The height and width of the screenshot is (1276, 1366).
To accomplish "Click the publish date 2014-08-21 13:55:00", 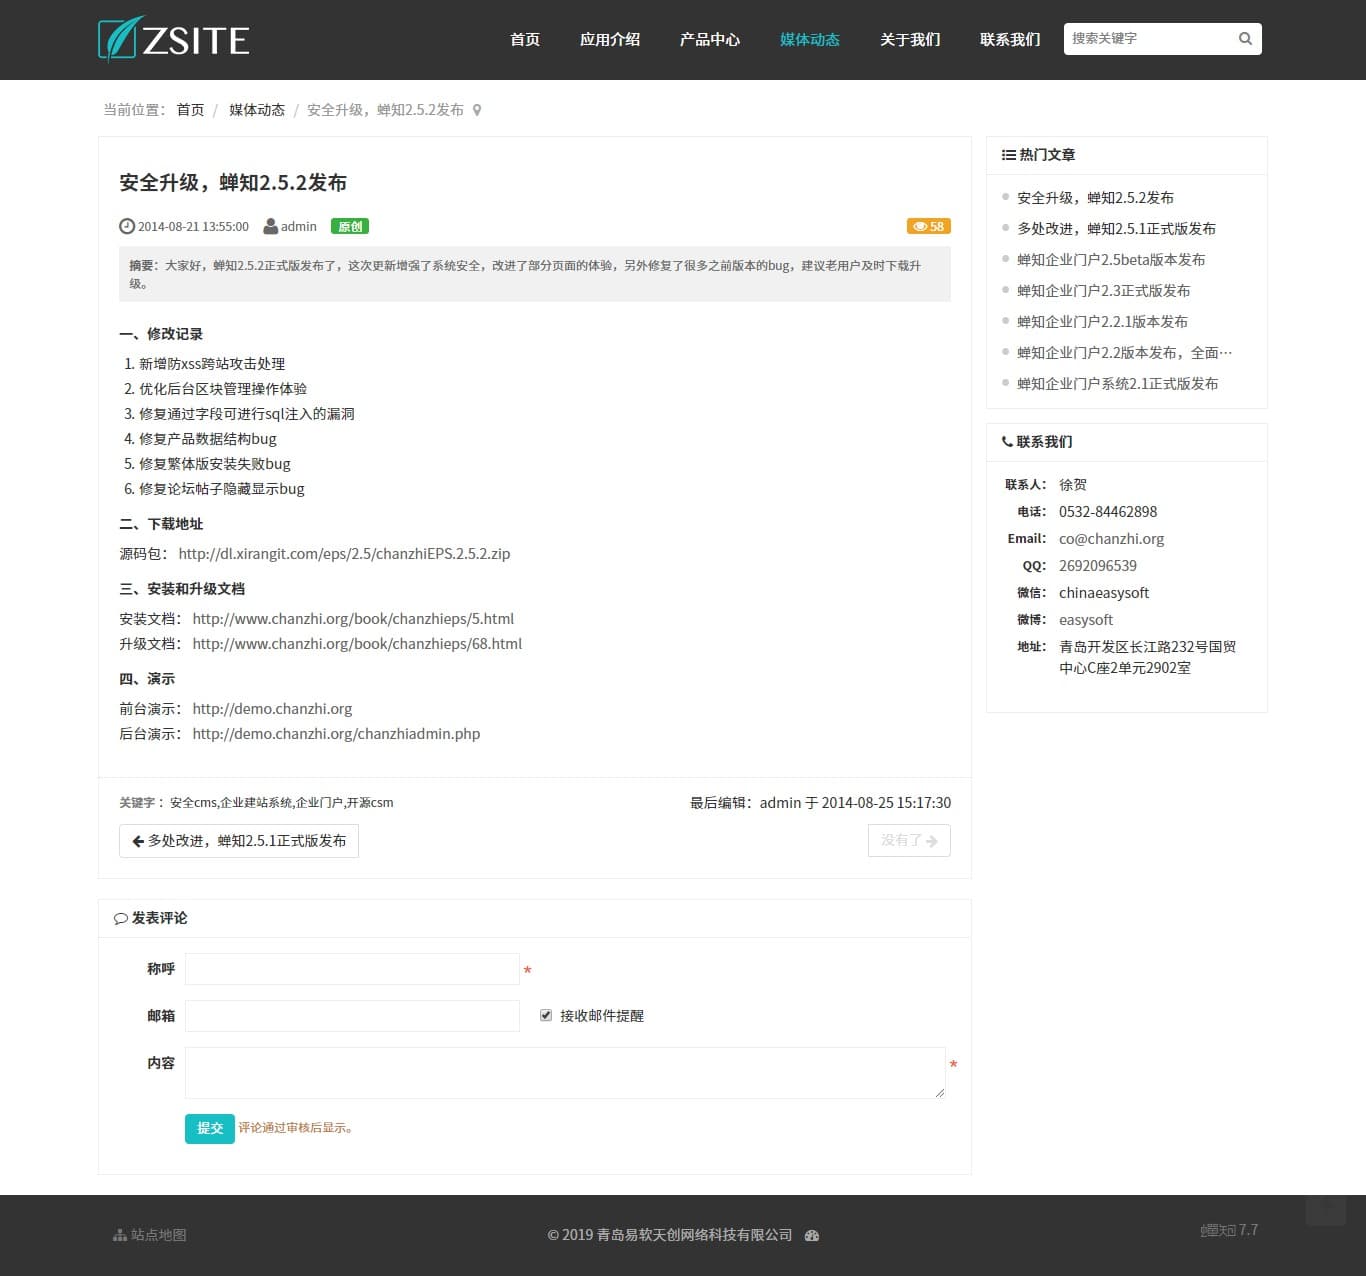I will click(x=193, y=227).
